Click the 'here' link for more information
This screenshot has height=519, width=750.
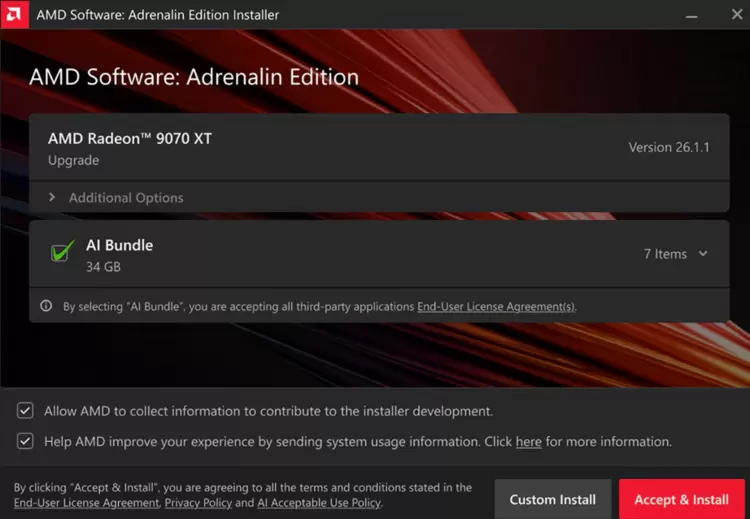point(528,442)
